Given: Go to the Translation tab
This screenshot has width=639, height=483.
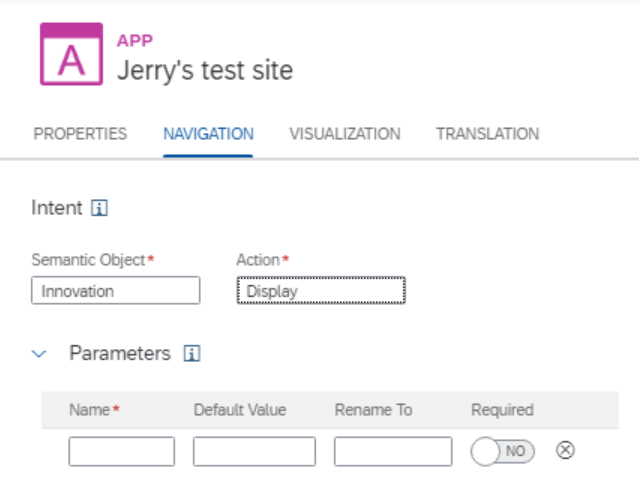Looking at the screenshot, I should [487, 134].
